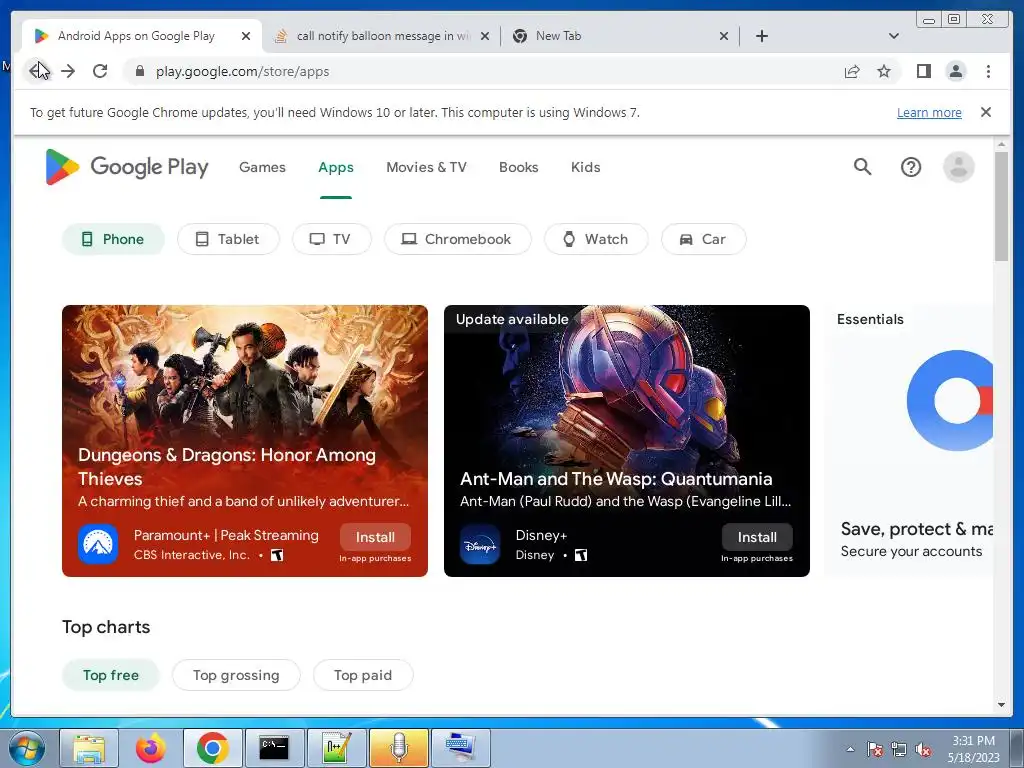The width and height of the screenshot is (1024, 768).
Task: Go to the Movies & TV section
Action: (x=426, y=167)
